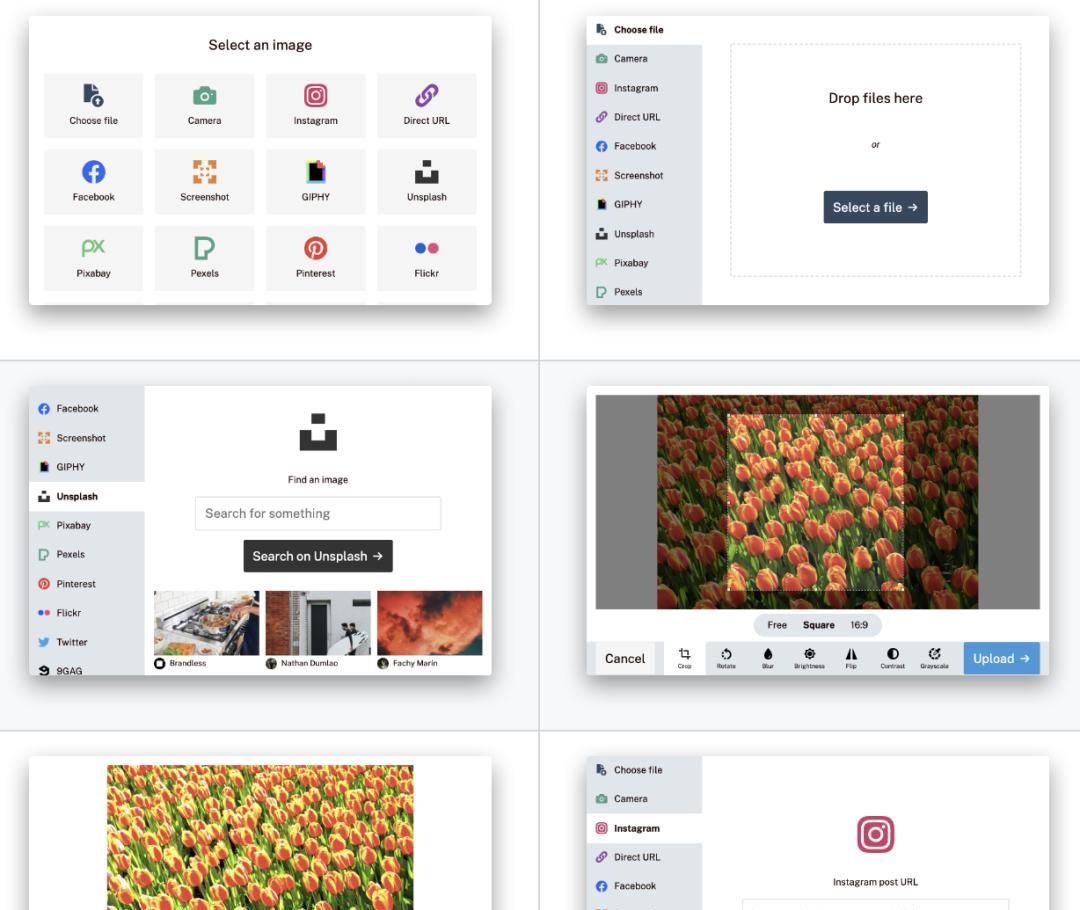The image size is (1080, 910).
Task: Select the Free crop aspect ratio
Action: 777,625
